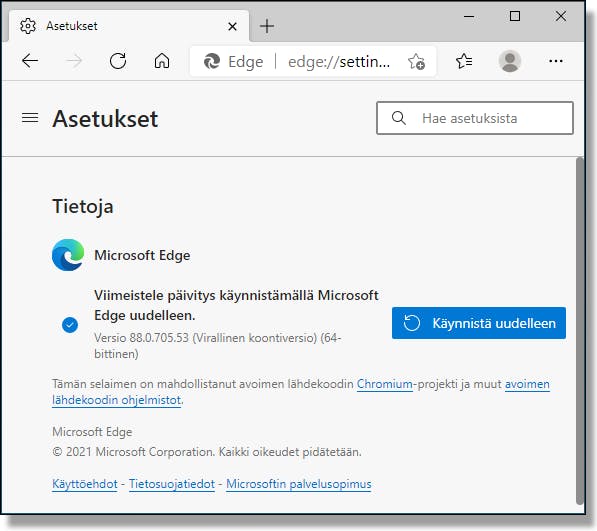This screenshot has height=531, width=597.
Task: Click the Edge logo in address bar
Action: pos(212,61)
